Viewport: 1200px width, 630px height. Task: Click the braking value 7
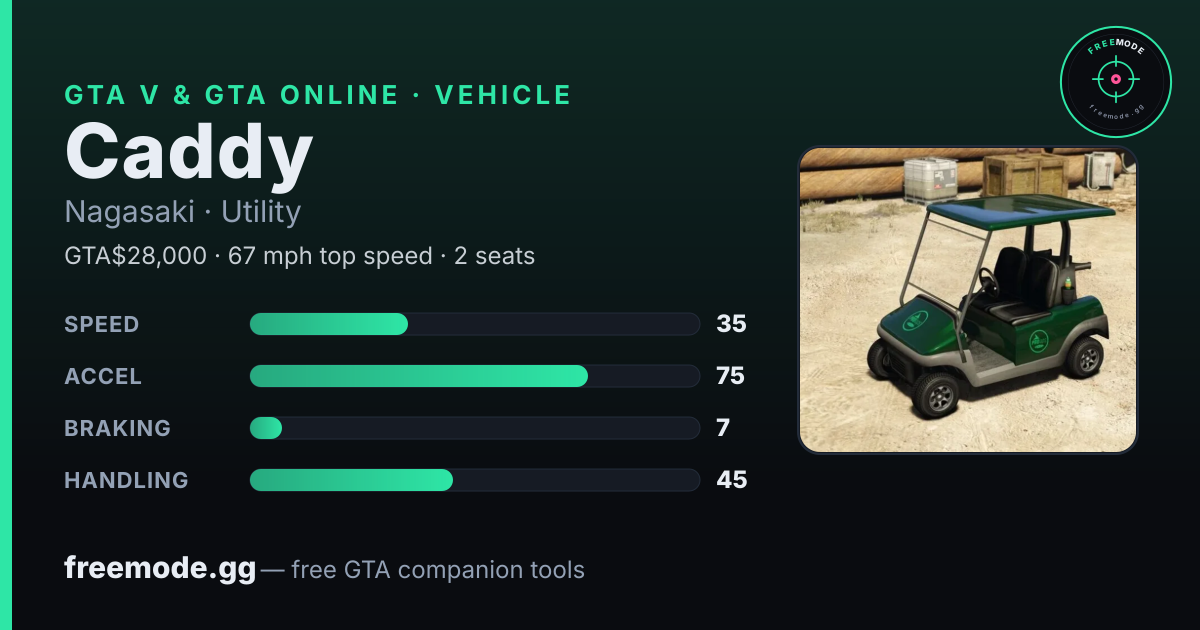coord(723,428)
